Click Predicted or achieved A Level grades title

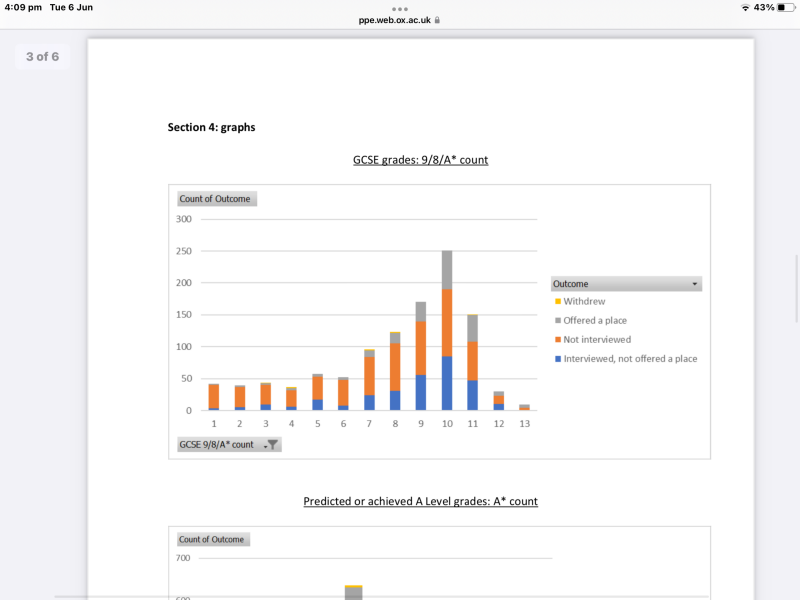pos(420,500)
